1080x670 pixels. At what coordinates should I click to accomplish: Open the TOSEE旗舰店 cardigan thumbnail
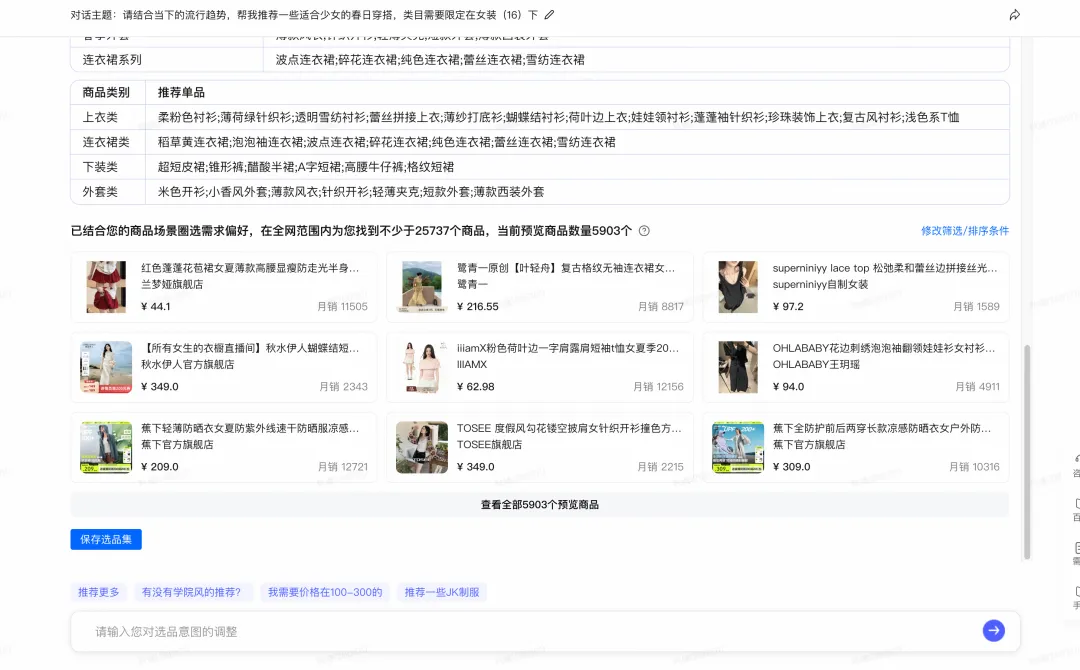421,447
